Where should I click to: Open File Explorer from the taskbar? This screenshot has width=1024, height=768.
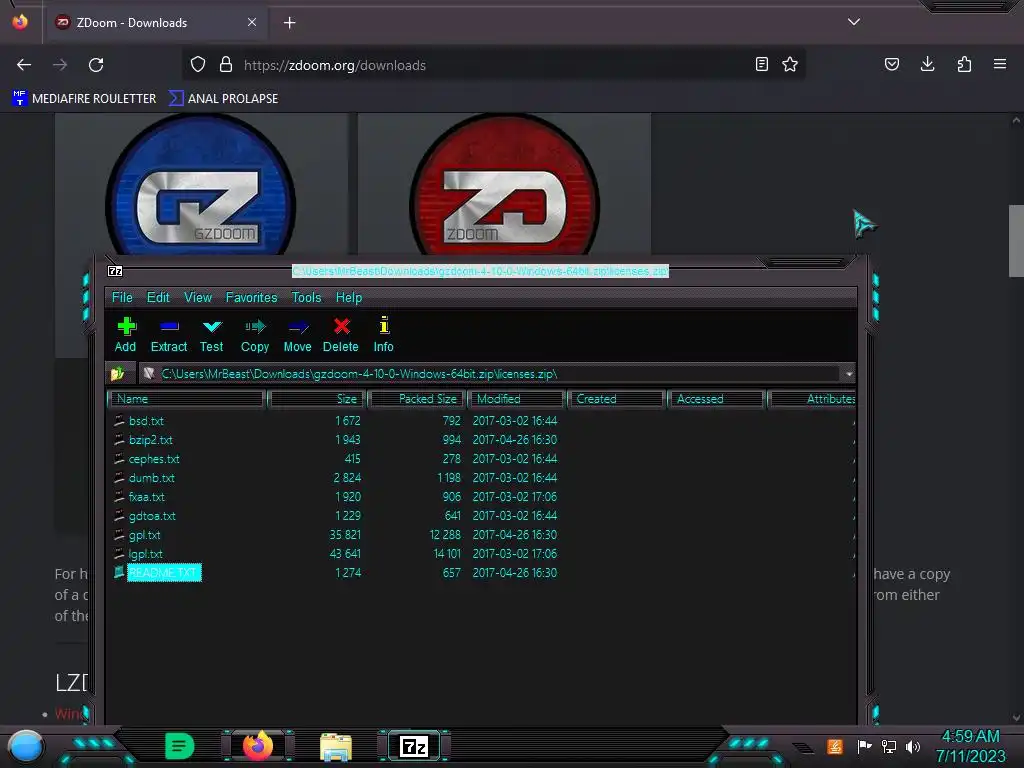pyautogui.click(x=336, y=747)
